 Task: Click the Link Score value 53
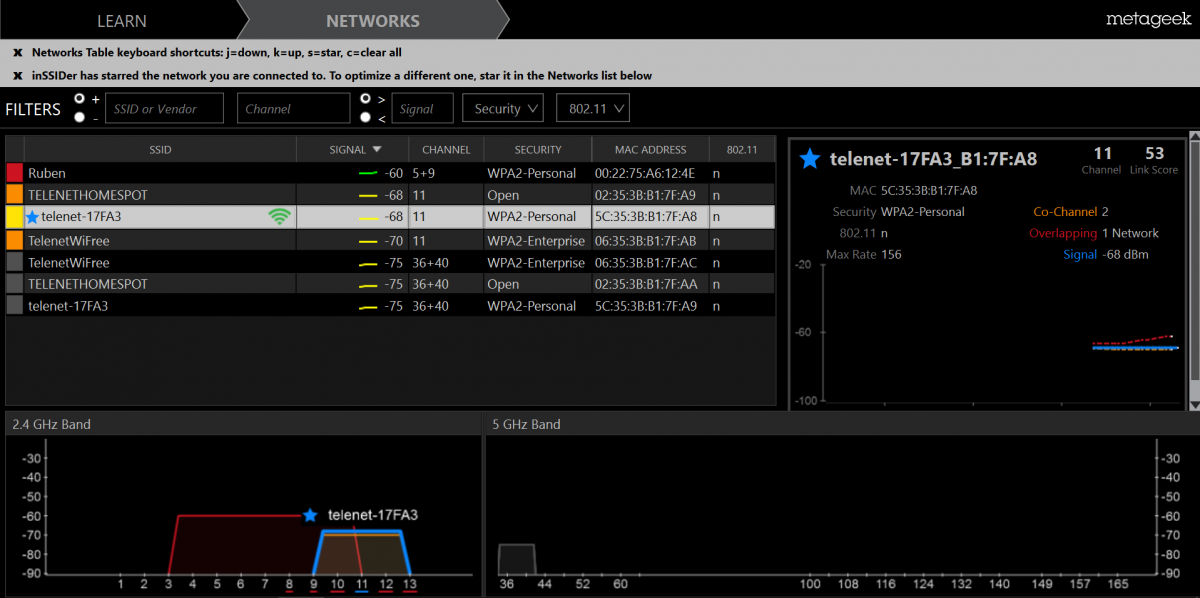tap(1155, 153)
